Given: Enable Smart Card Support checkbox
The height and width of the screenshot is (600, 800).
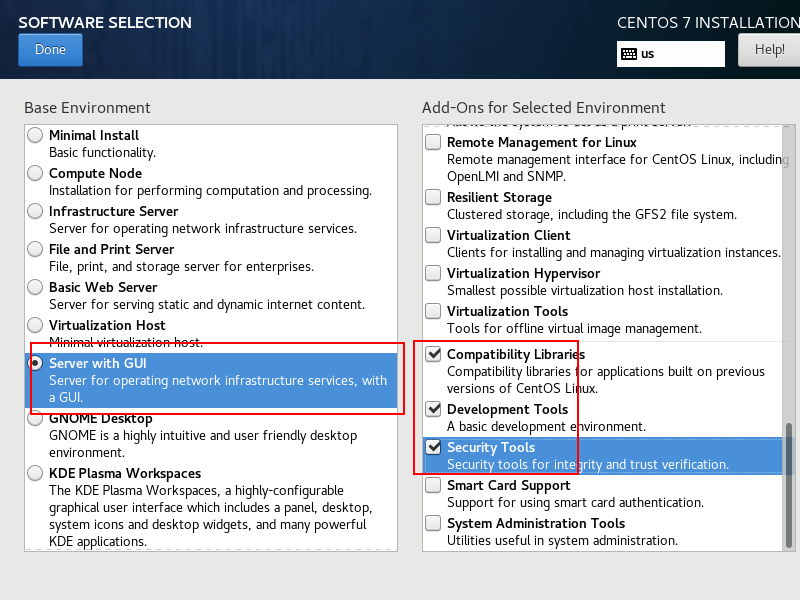Looking at the screenshot, I should [433, 485].
